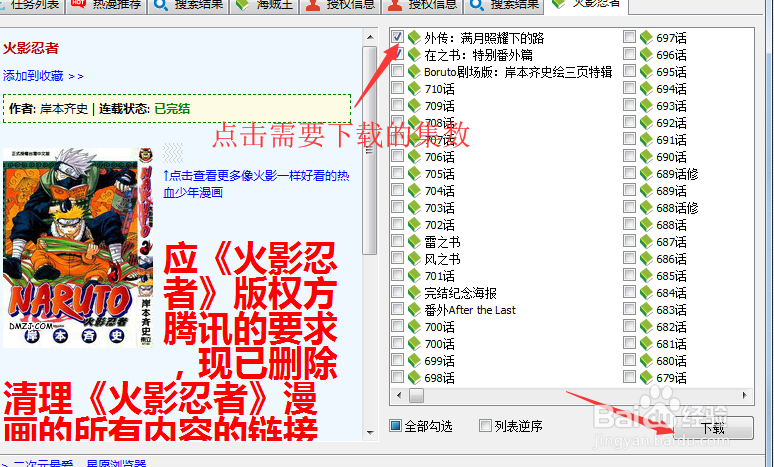Select the 在之书：特别番外篇 entry text

click(478, 55)
